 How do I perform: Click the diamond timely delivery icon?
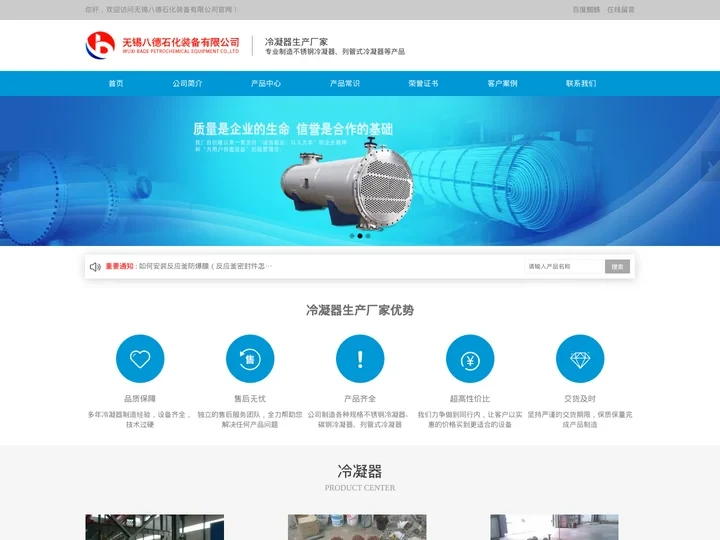pos(580,359)
